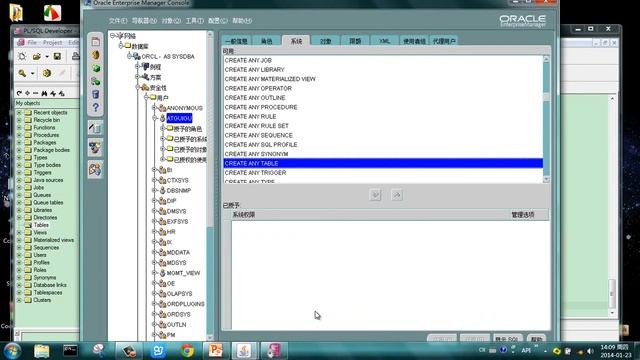The image size is (640, 360).
Task: Collapse the ATGUIGU user node
Action: click(x=155, y=118)
